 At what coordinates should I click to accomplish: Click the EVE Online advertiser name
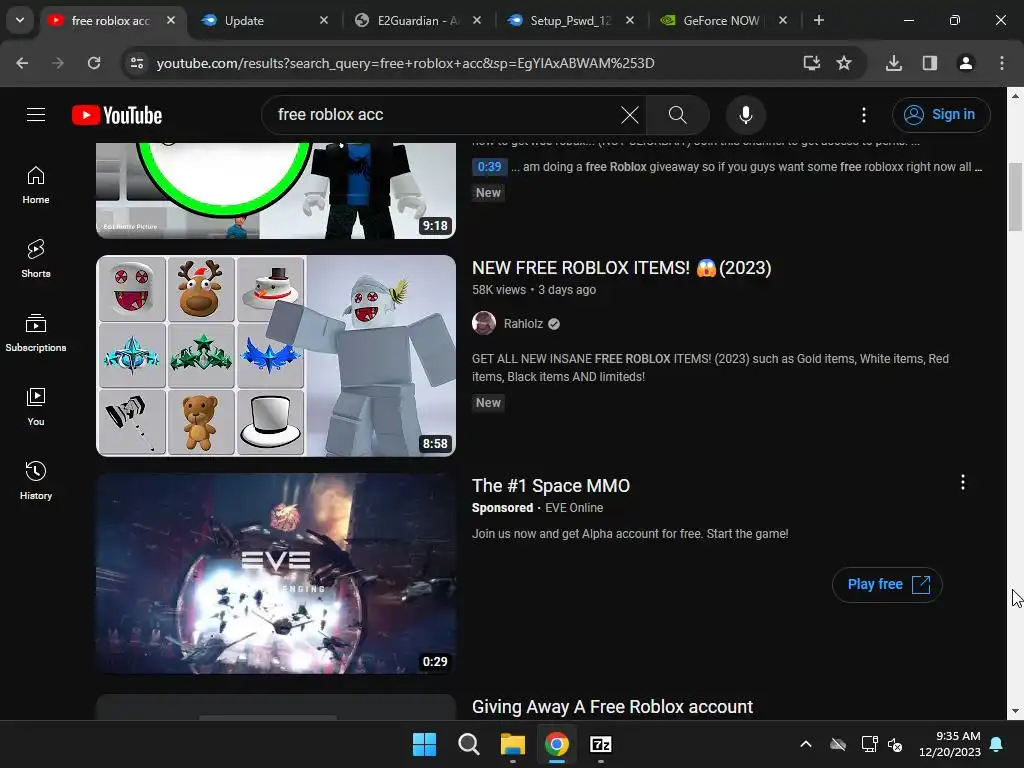(574, 508)
